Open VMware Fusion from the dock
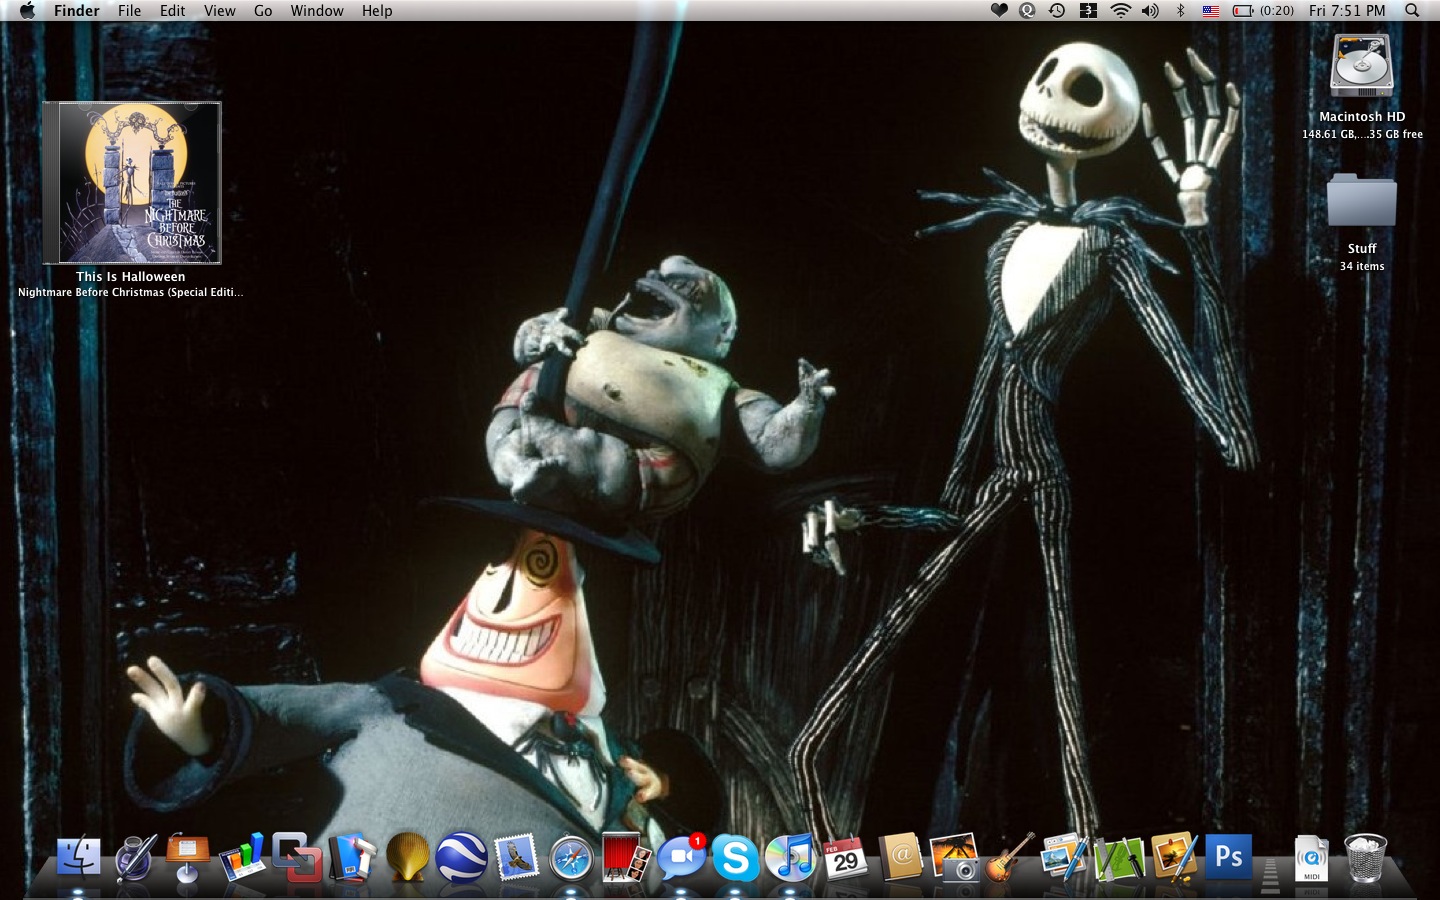The image size is (1440, 900). pos(297,858)
